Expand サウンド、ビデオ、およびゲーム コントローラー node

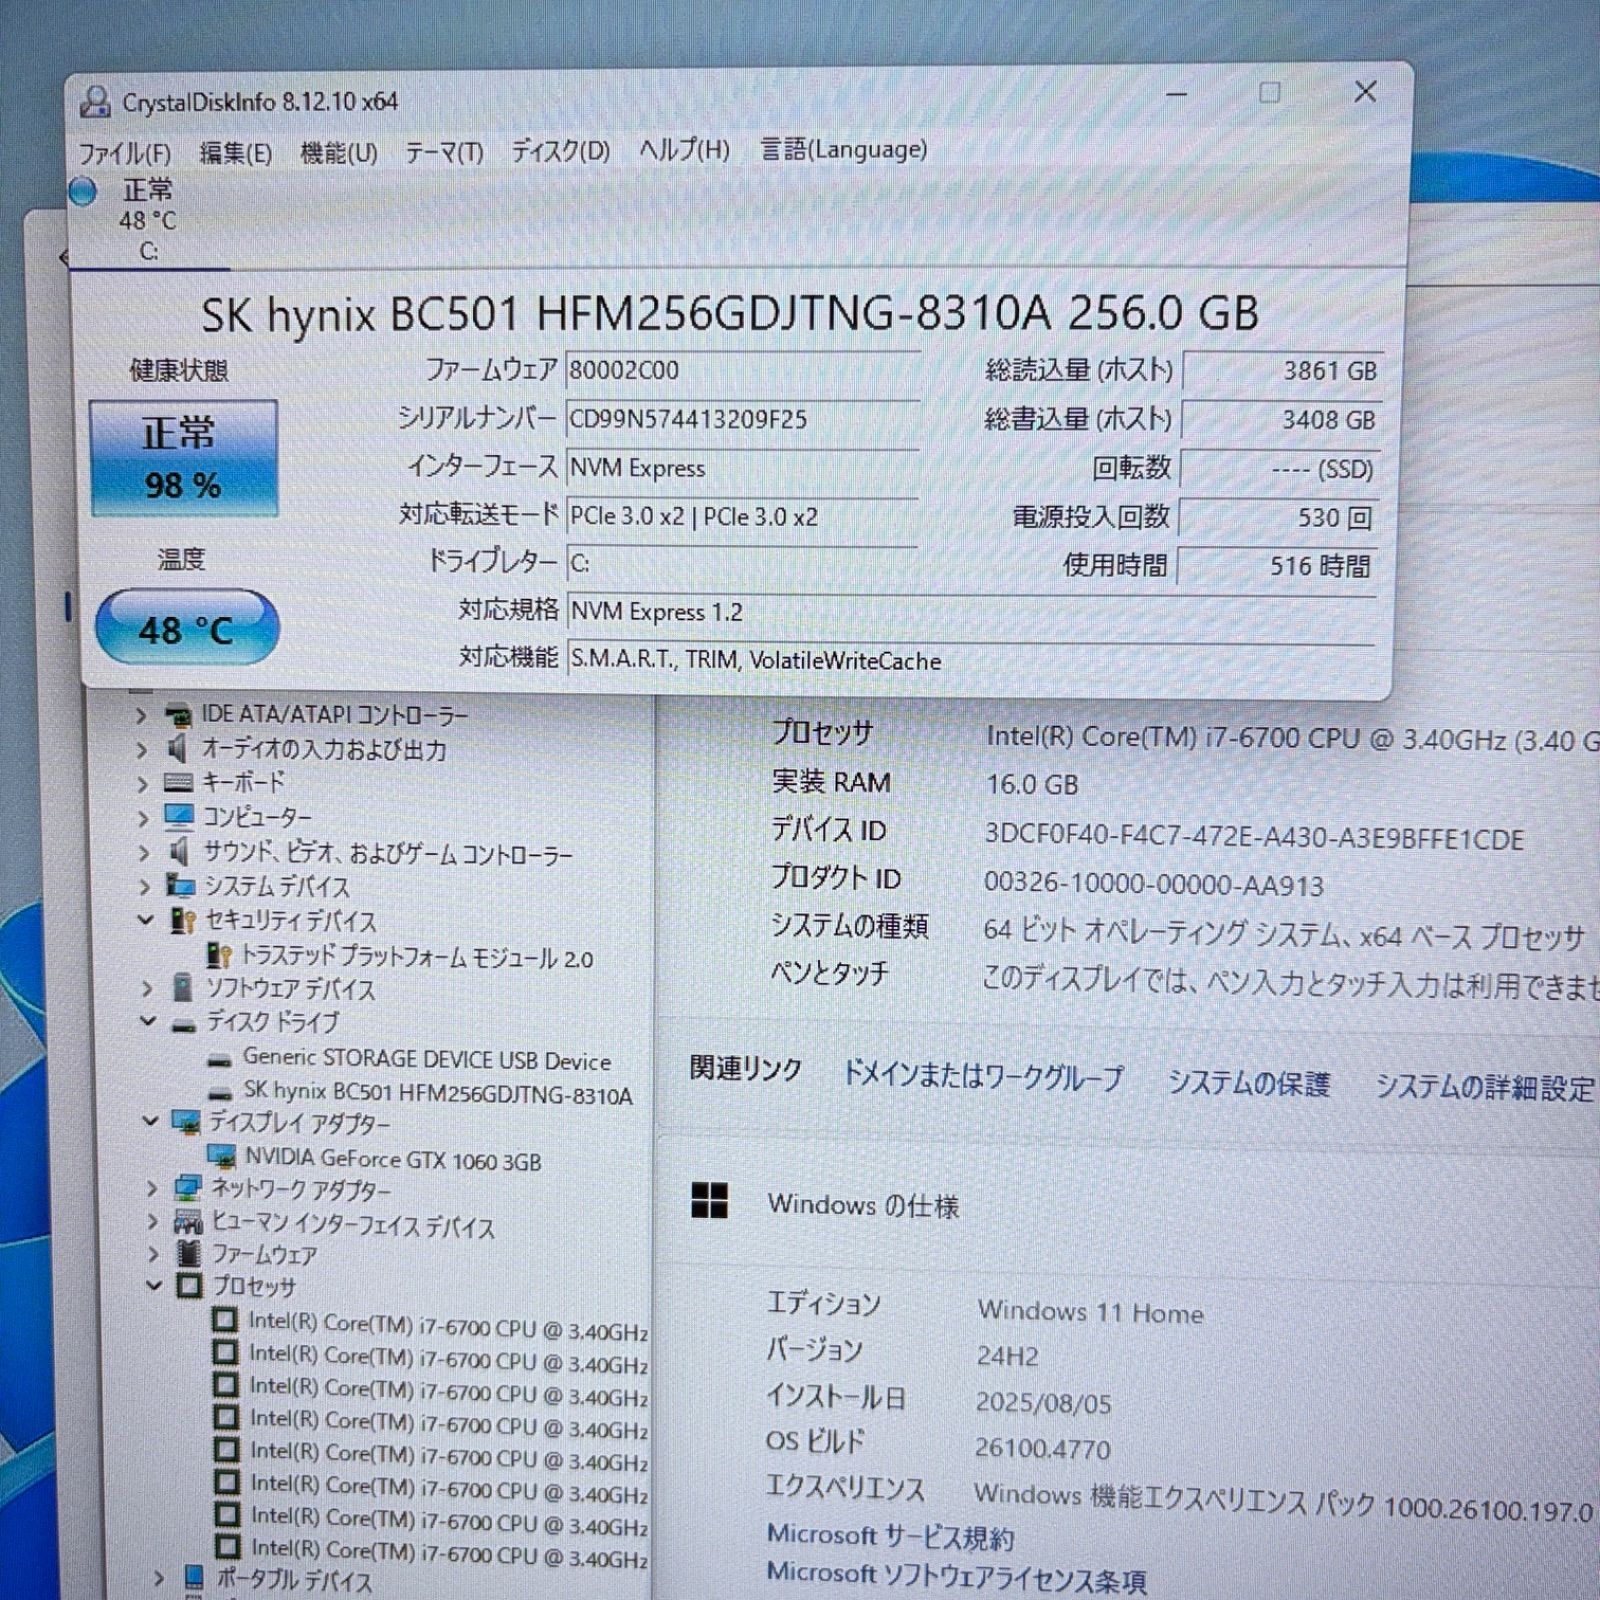[x=144, y=853]
